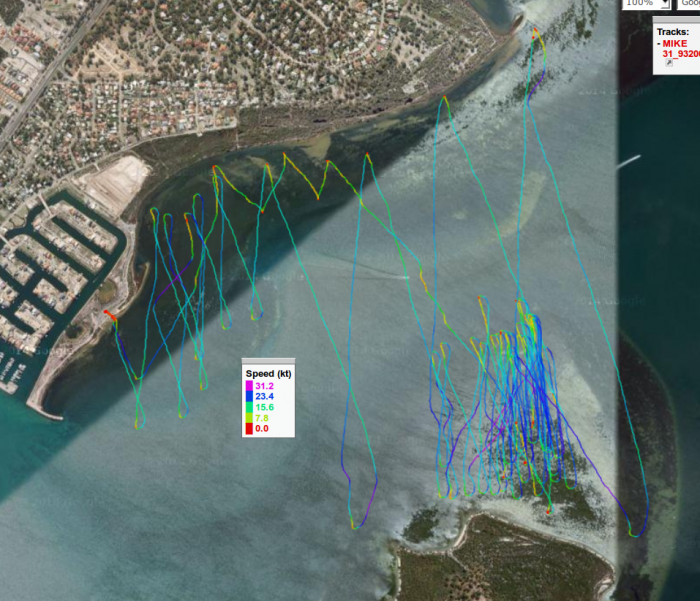Screen dimensions: 700x601
Task: Select the yellow-green 7.8 speed swatch
Action: 249,418
